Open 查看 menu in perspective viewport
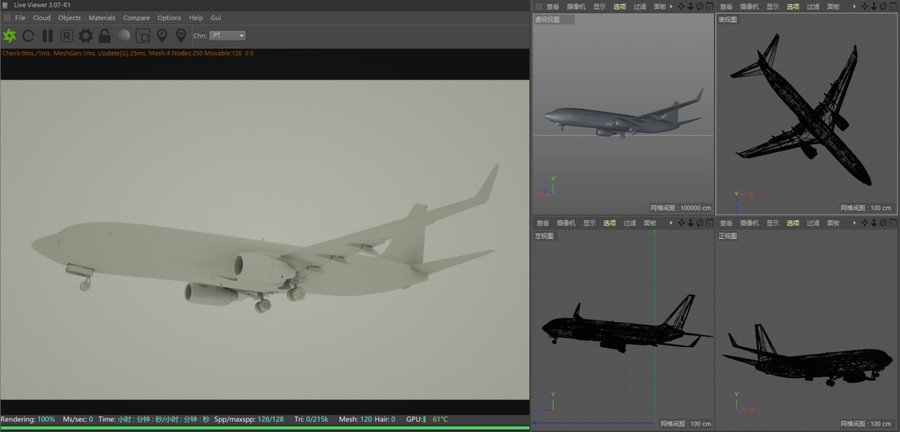This screenshot has height=432, width=900. (x=553, y=7)
